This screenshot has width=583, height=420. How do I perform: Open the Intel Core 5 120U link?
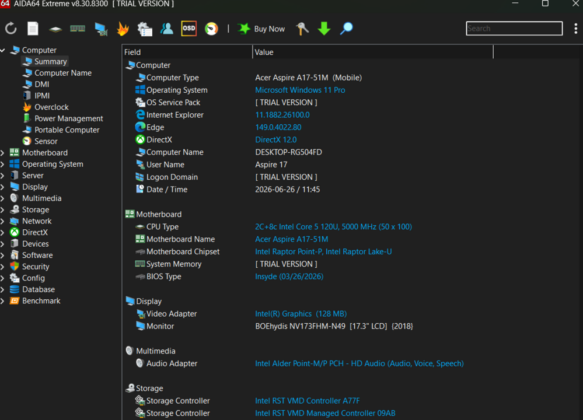(x=334, y=227)
